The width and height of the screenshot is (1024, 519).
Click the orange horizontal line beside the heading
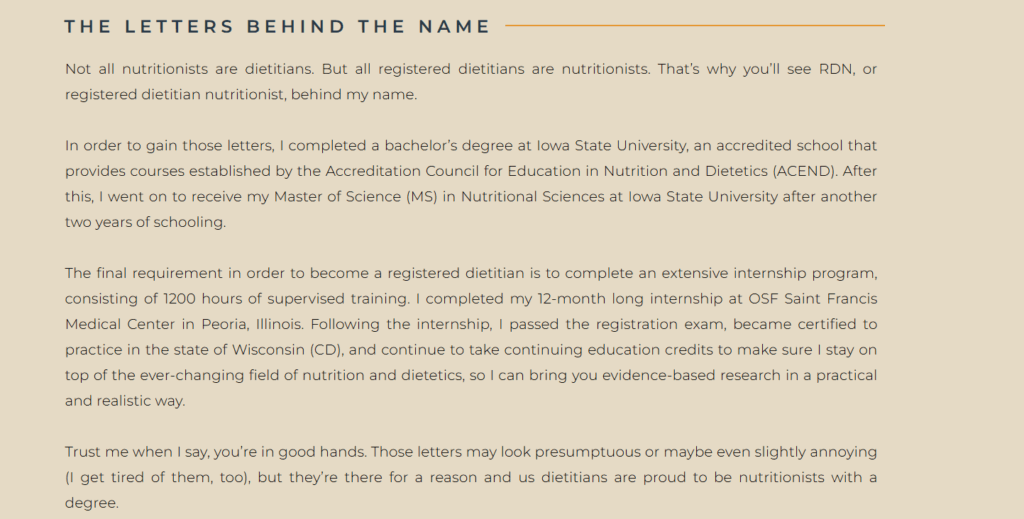[x=695, y=25]
